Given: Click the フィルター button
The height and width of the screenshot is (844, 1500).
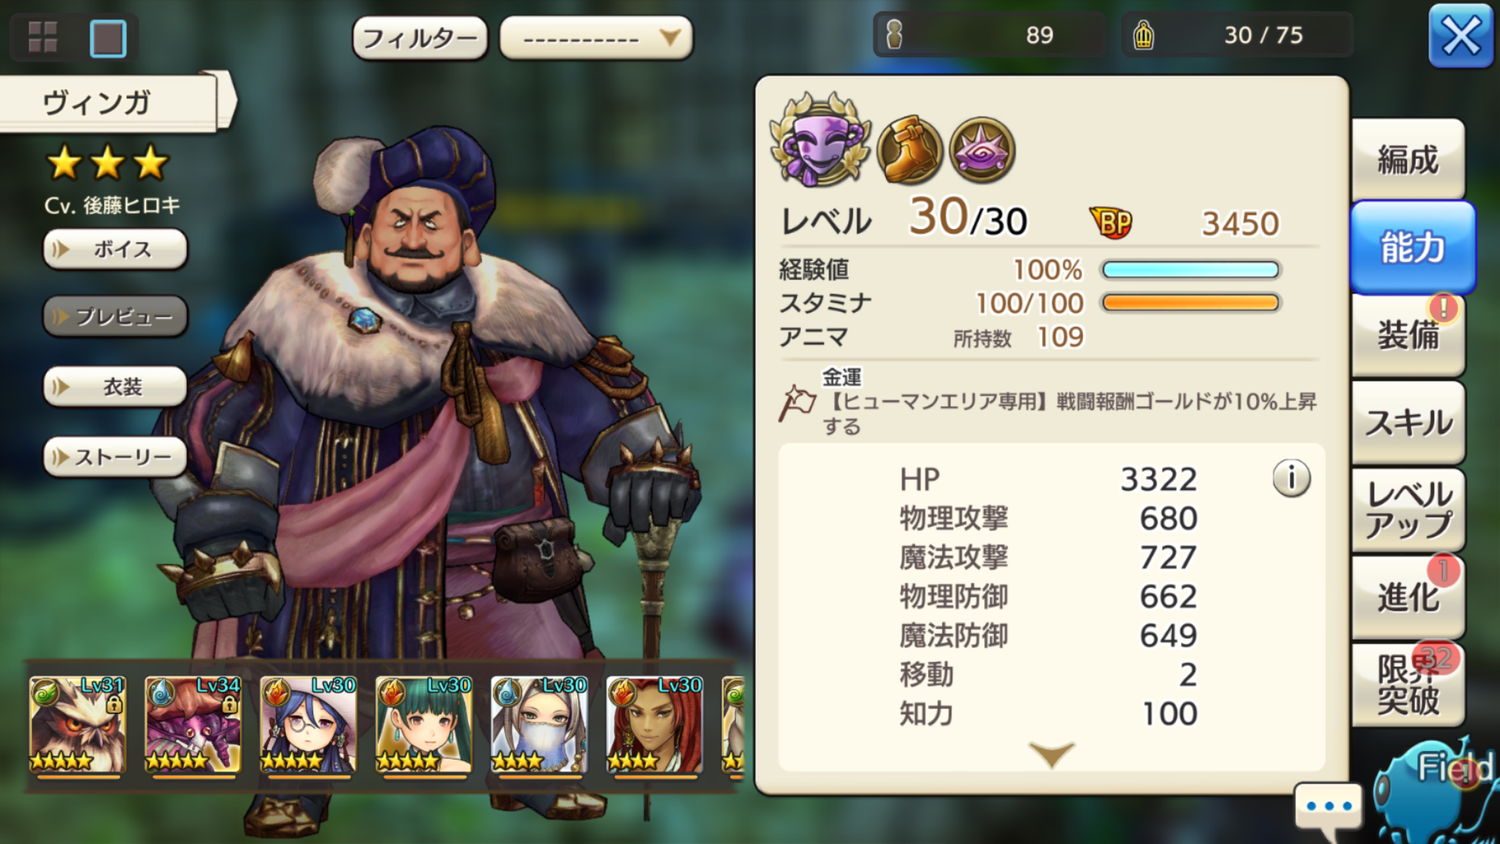Looking at the screenshot, I should 420,38.
